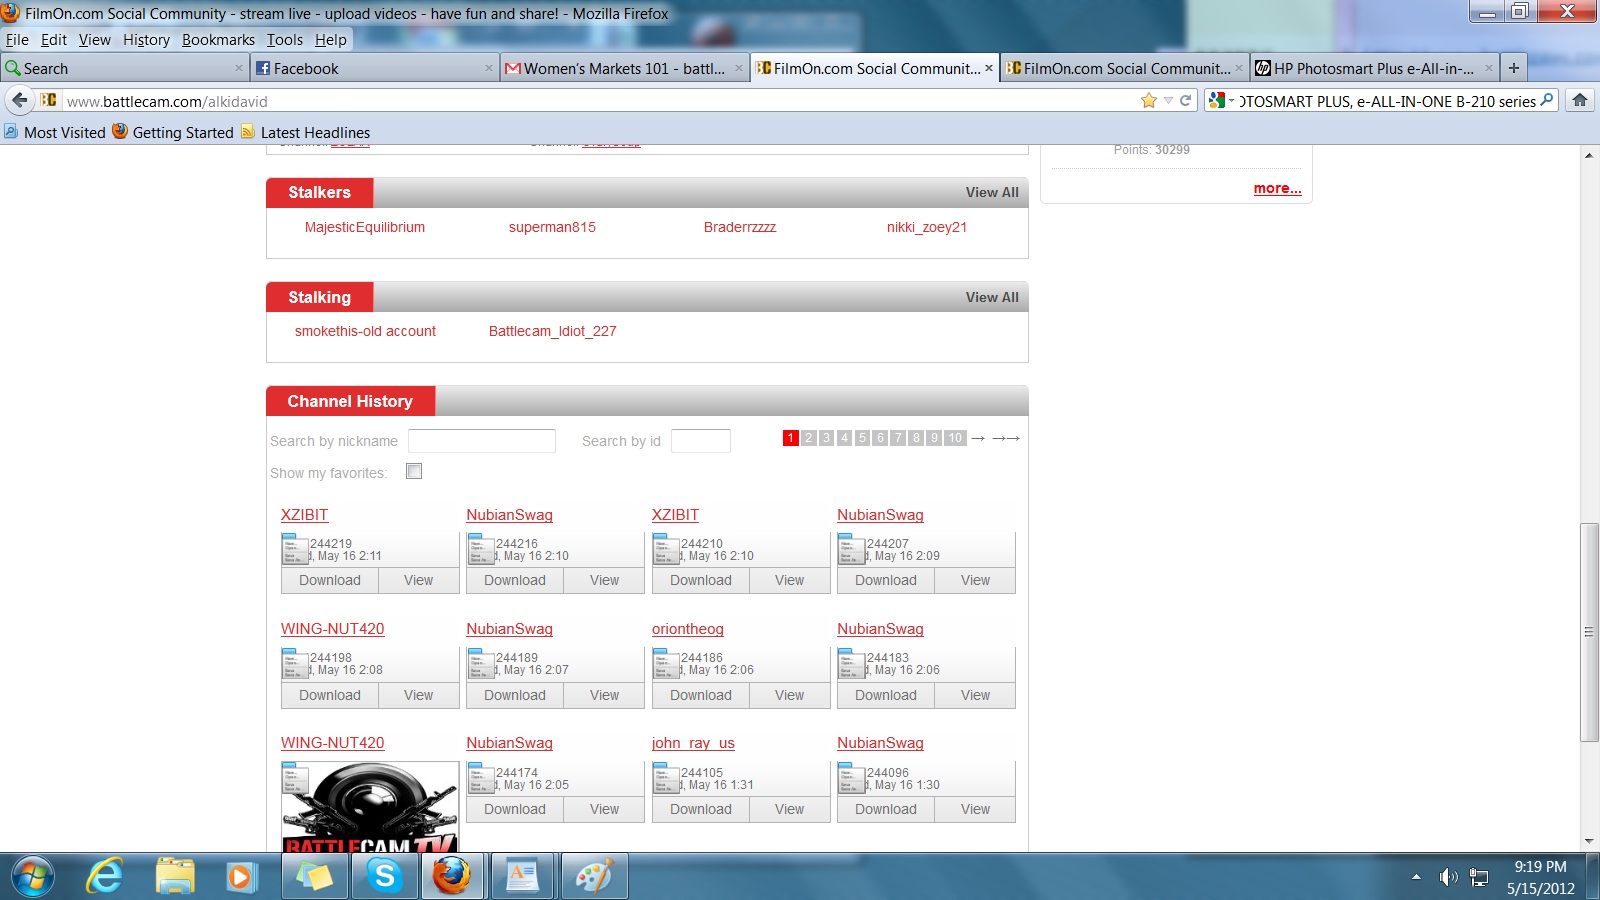Image resolution: width=1600 pixels, height=900 pixels.
Task: Open the File menu
Action: tap(17, 40)
